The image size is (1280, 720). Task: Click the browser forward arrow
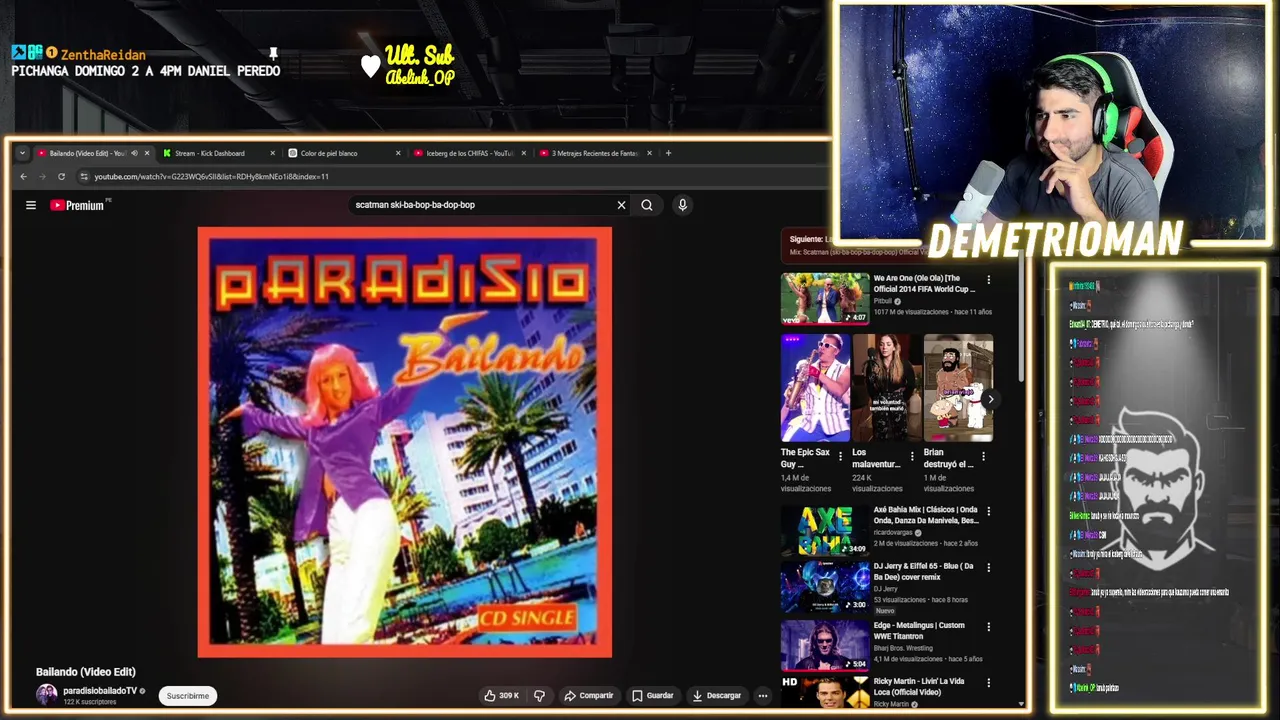(x=42, y=177)
